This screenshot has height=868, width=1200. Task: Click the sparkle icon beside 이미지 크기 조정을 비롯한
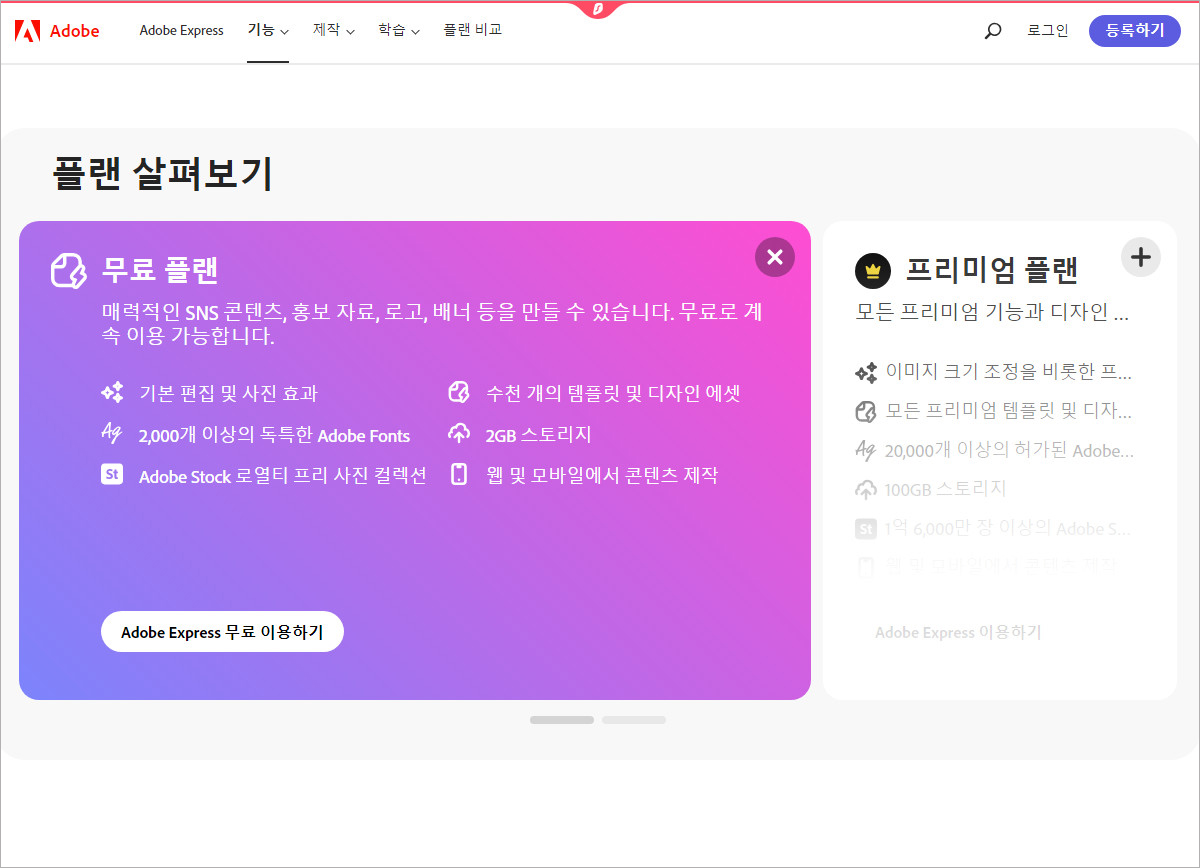pos(866,372)
